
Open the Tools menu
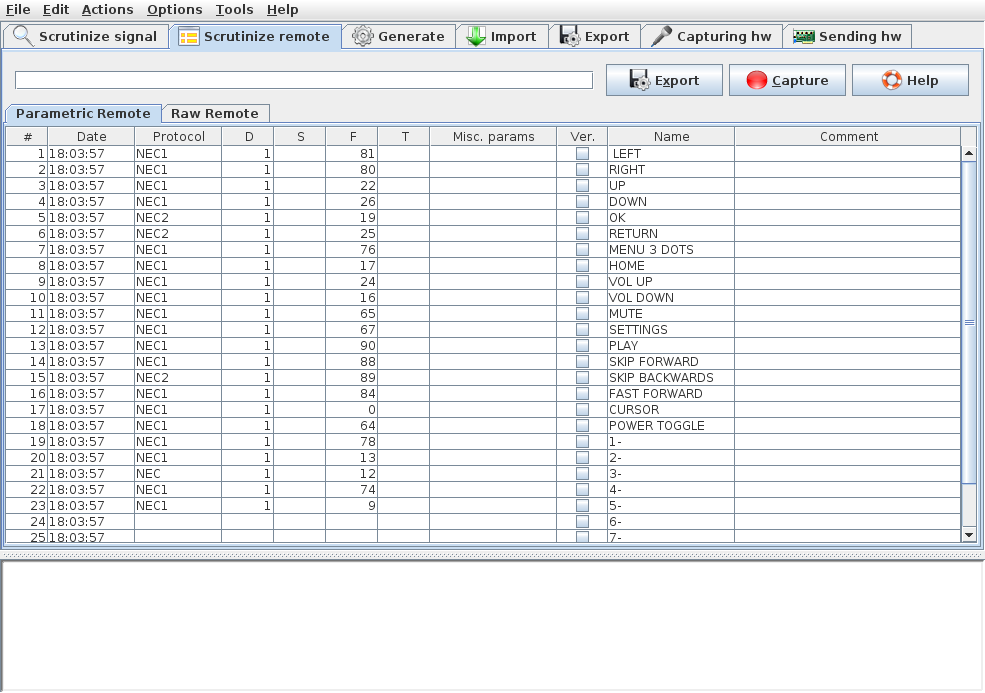(234, 9)
